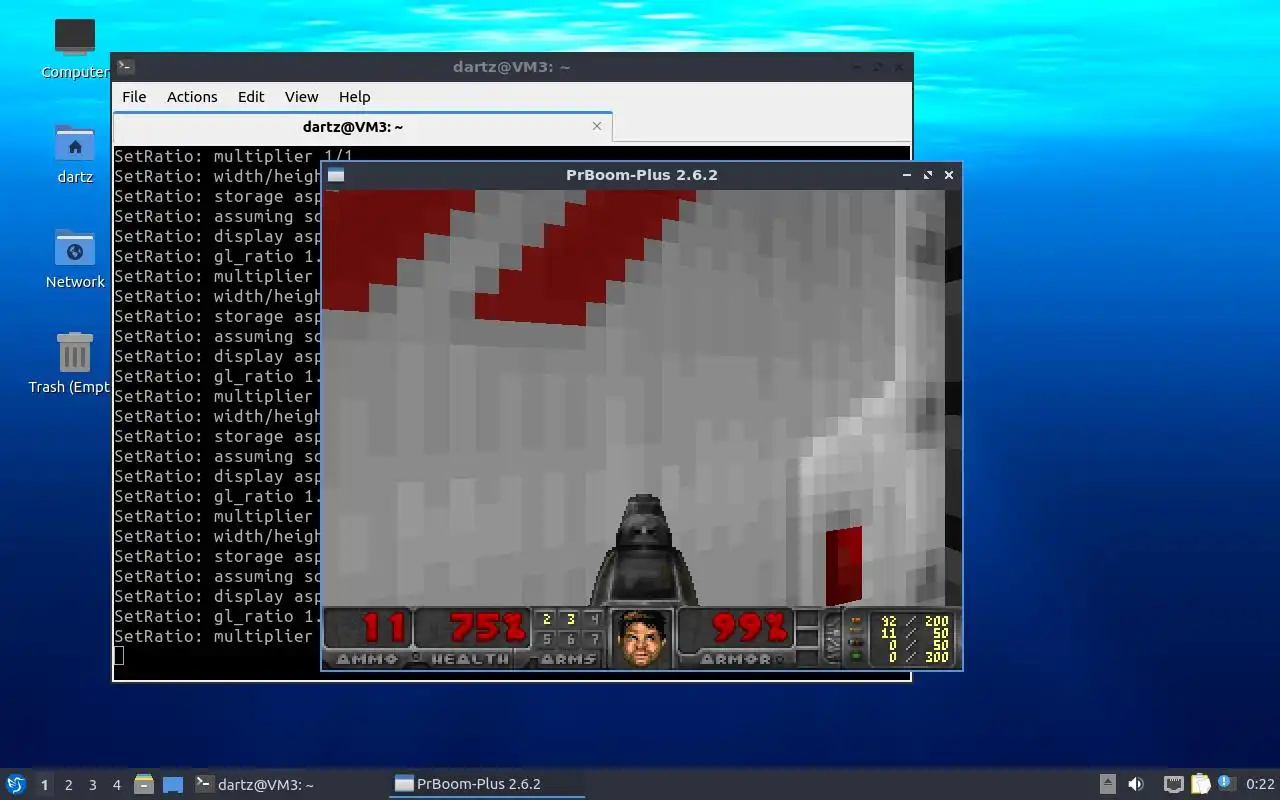Click the show desktop panel icon
This screenshot has width=1280, height=800.
click(x=173, y=785)
